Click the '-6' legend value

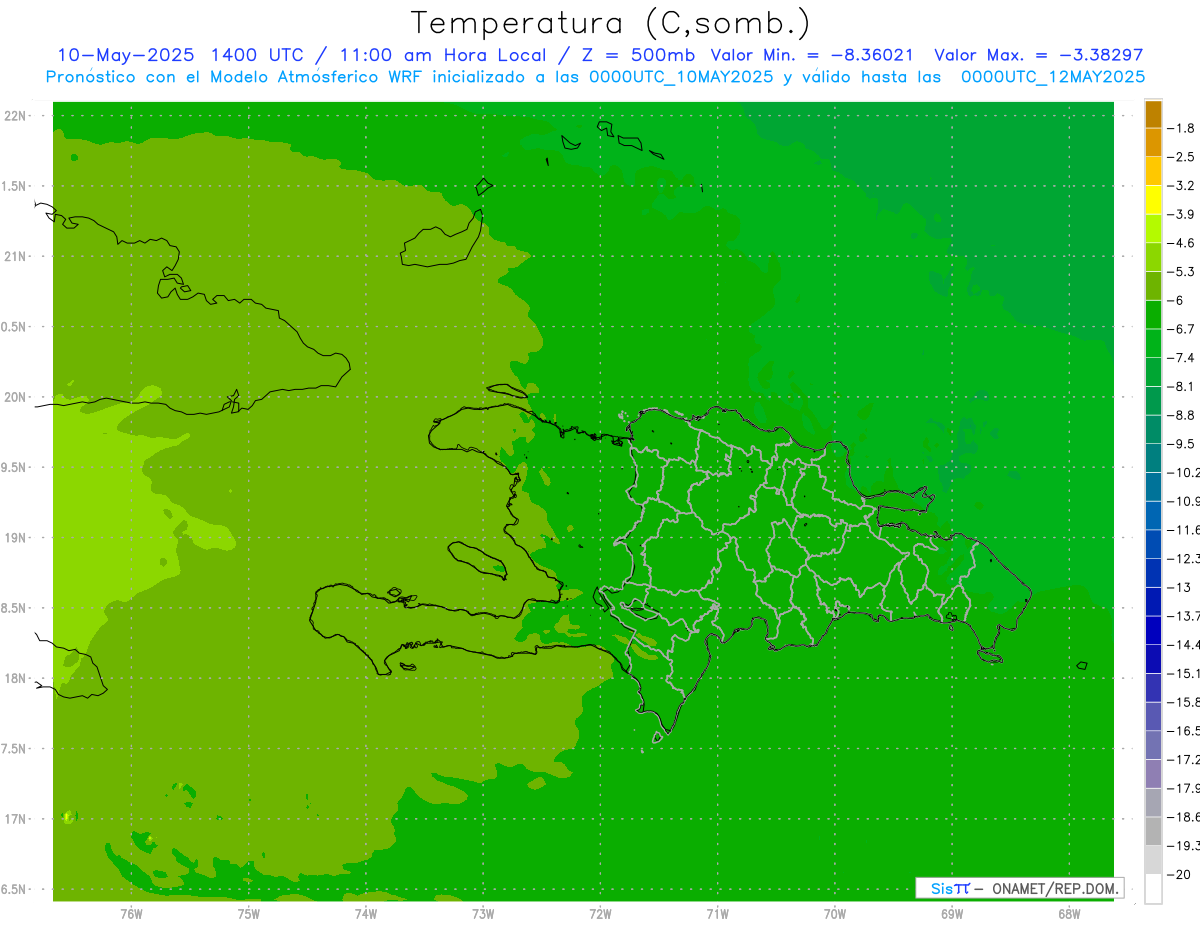tap(1178, 300)
